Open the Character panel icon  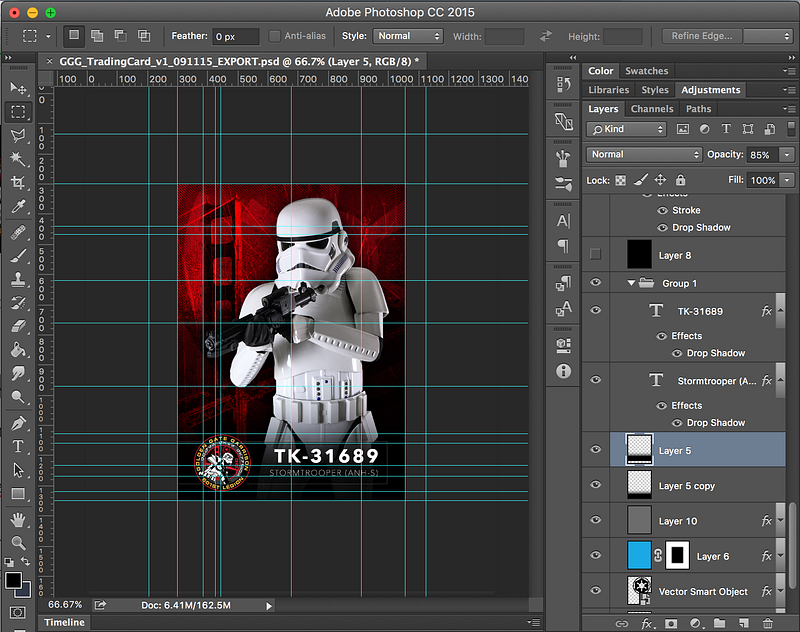point(563,221)
